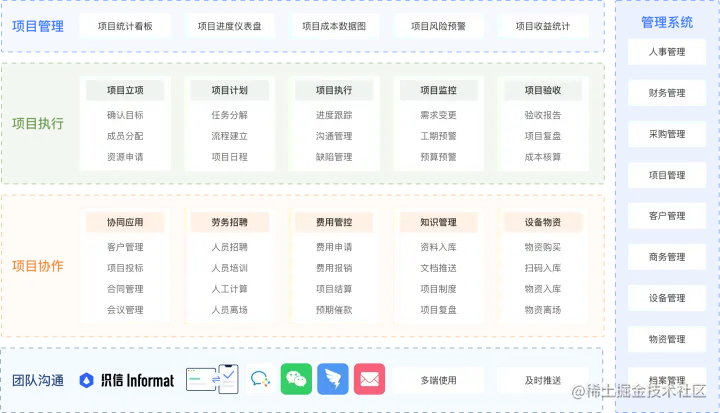Select 物资管理 in the 管理系统 panel

point(667,339)
